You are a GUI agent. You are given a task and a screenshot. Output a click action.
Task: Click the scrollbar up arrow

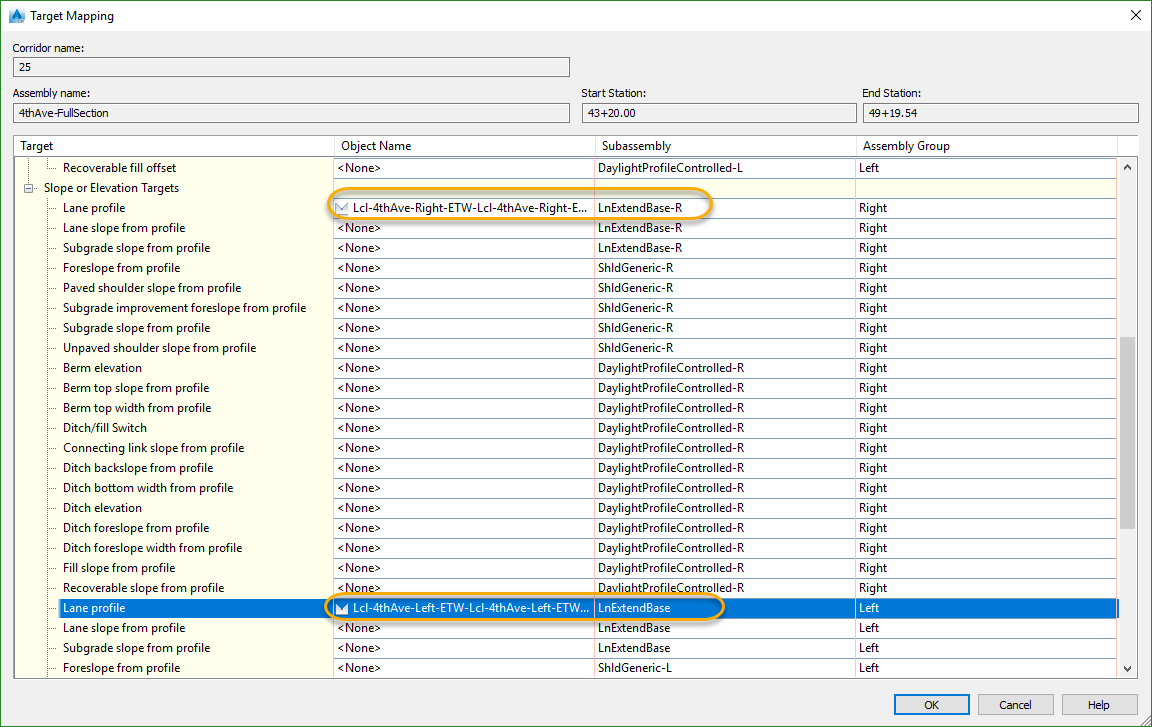point(1127,168)
